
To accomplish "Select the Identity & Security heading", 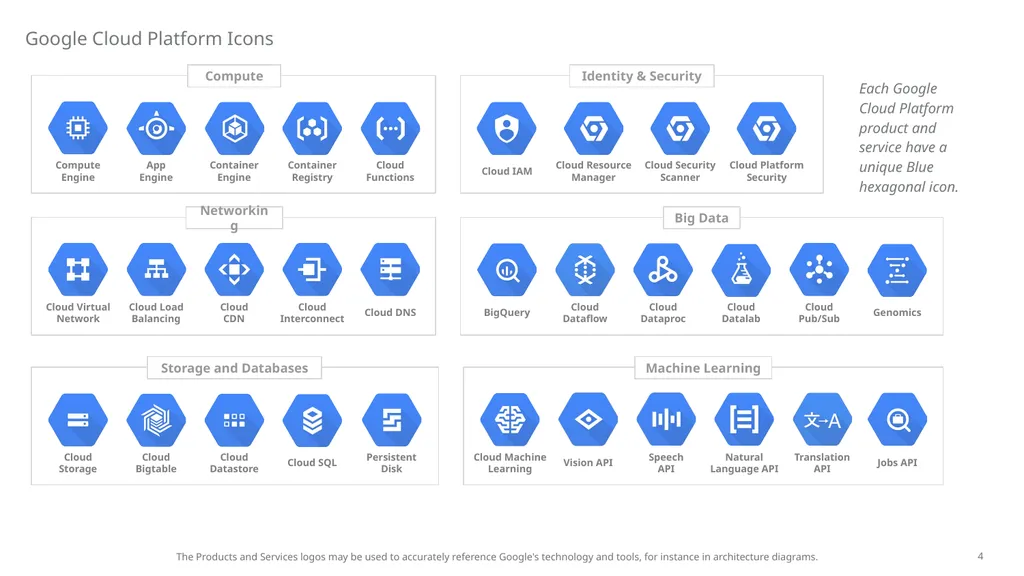I will pyautogui.click(x=641, y=76).
